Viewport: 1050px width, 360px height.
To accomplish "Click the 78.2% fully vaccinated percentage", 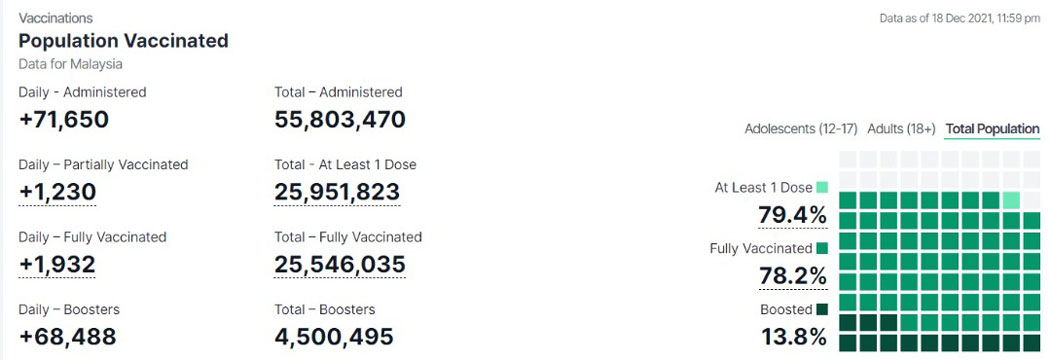I will [x=792, y=276].
